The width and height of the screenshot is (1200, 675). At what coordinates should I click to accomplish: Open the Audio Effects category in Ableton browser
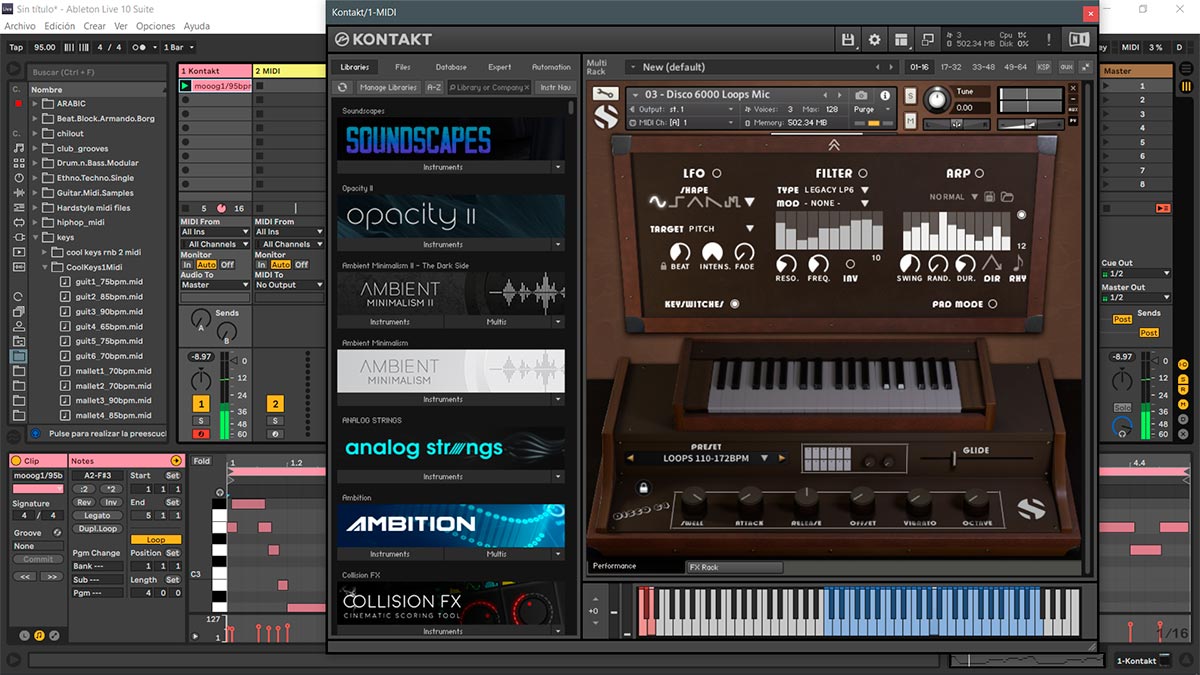click(x=19, y=193)
